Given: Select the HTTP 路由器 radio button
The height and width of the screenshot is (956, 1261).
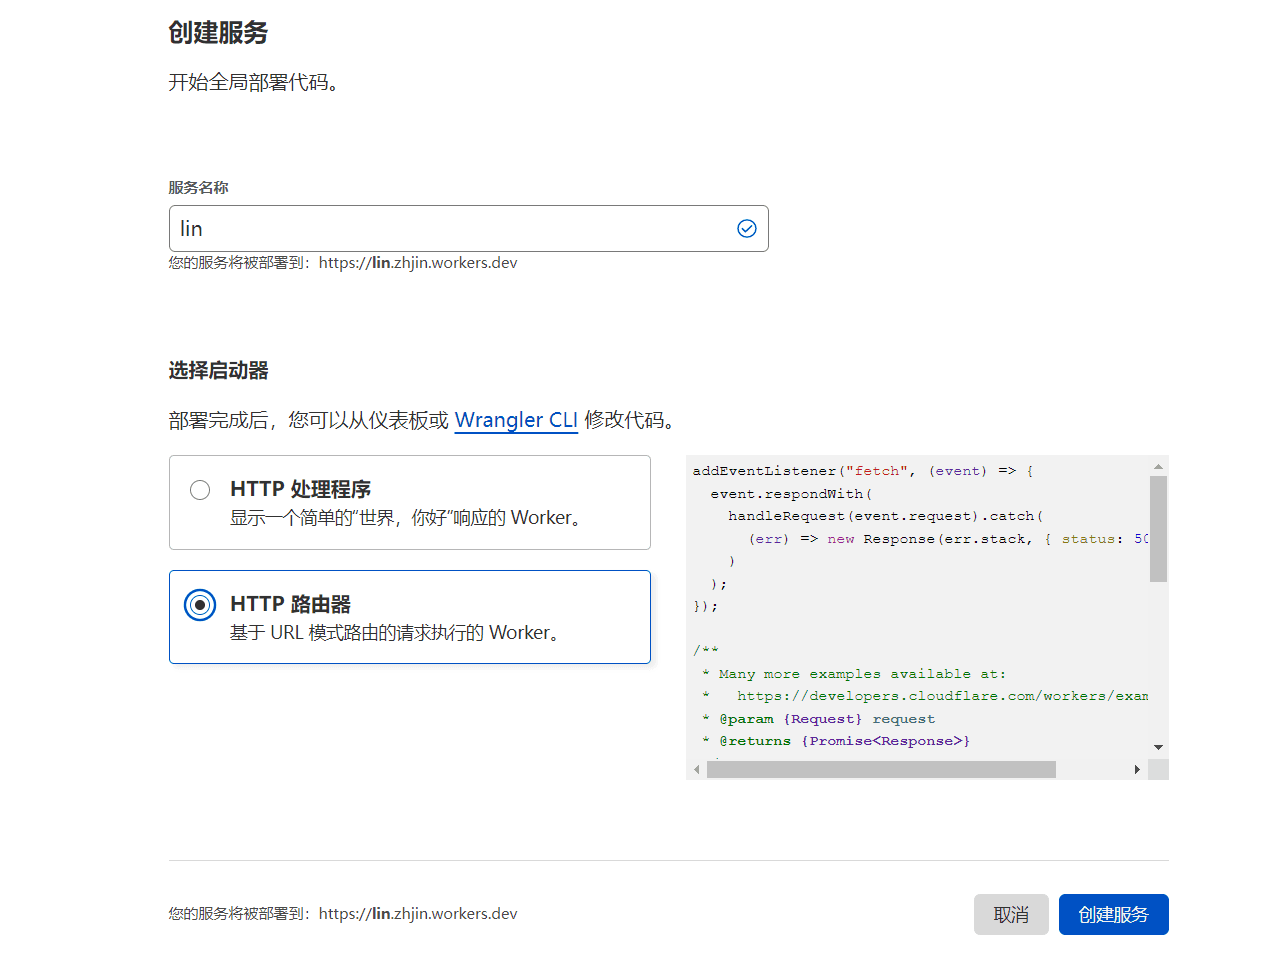Looking at the screenshot, I should click(x=200, y=605).
